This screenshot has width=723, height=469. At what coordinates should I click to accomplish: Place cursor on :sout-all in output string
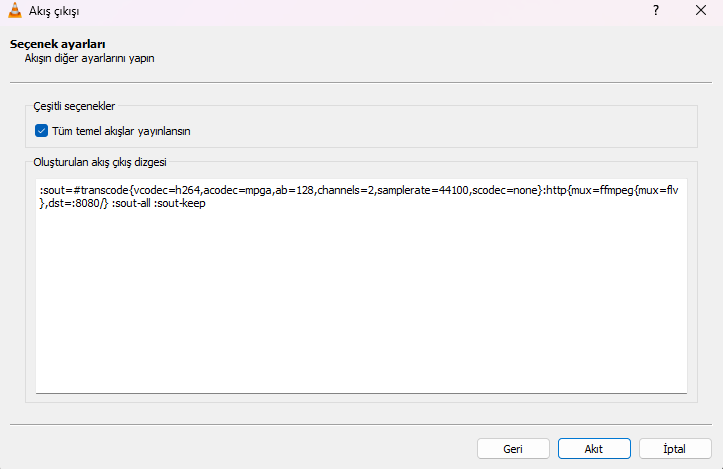pos(130,203)
